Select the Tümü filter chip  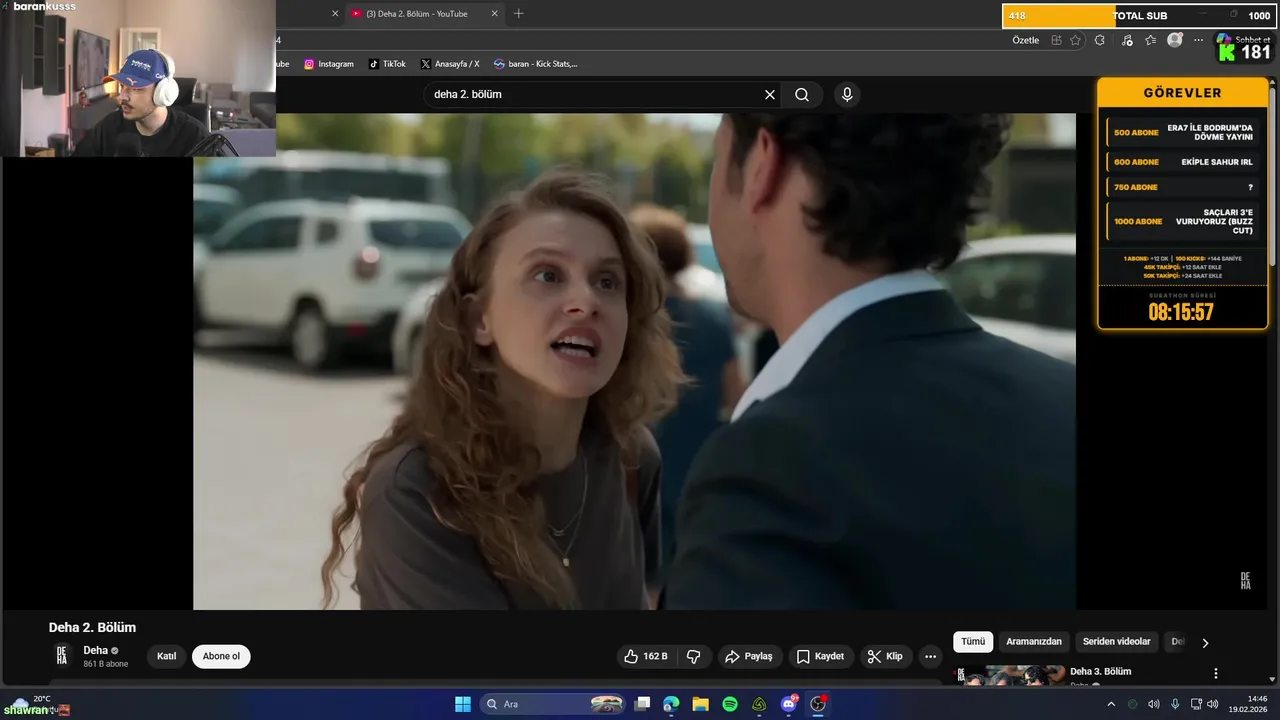coord(973,641)
